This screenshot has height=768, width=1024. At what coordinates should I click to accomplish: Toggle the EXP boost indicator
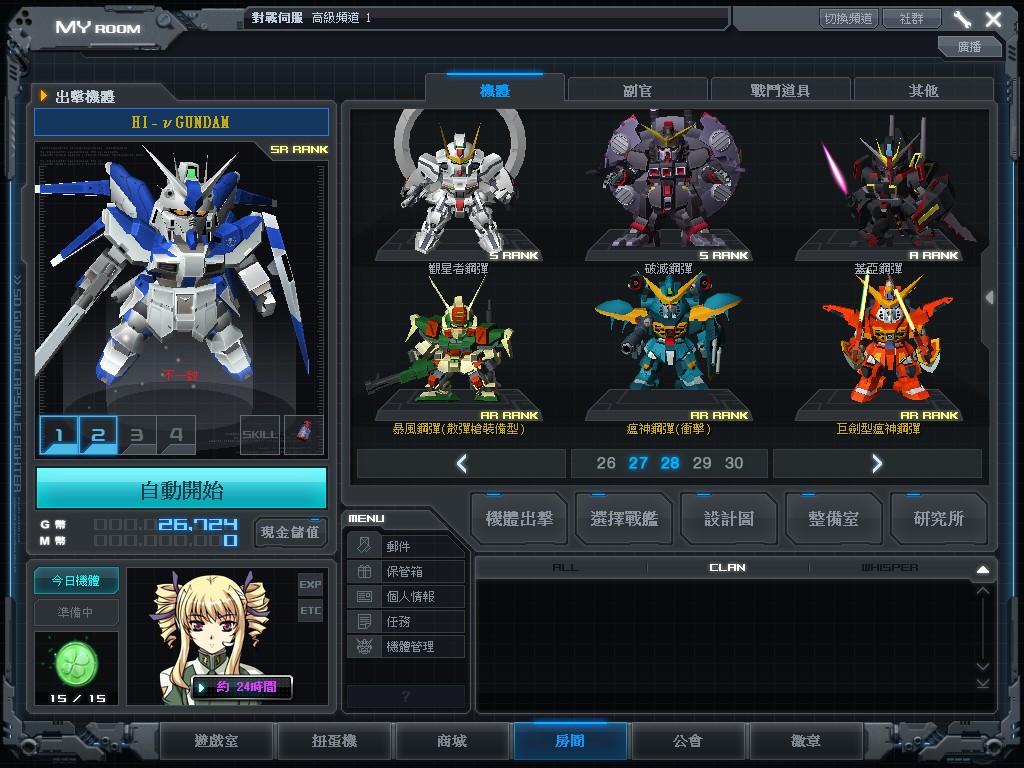pyautogui.click(x=310, y=584)
